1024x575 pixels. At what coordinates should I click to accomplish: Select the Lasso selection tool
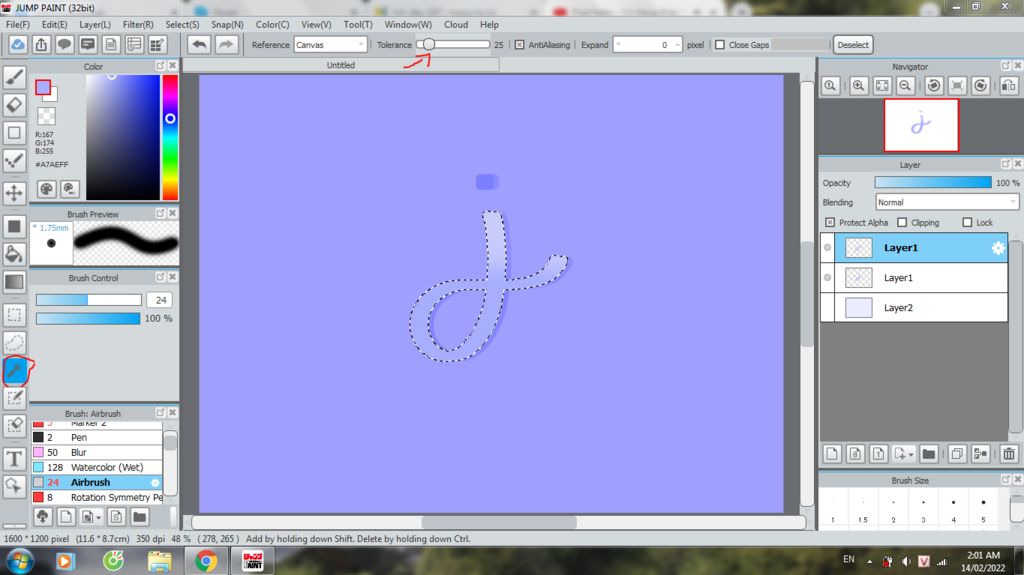(14, 342)
